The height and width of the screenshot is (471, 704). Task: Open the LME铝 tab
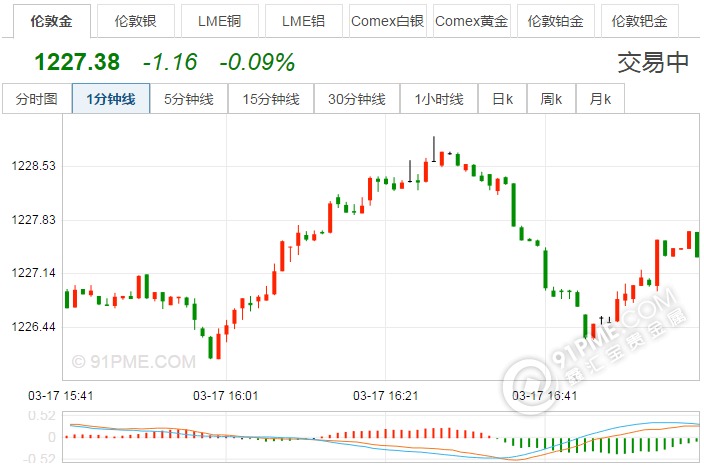click(x=304, y=21)
